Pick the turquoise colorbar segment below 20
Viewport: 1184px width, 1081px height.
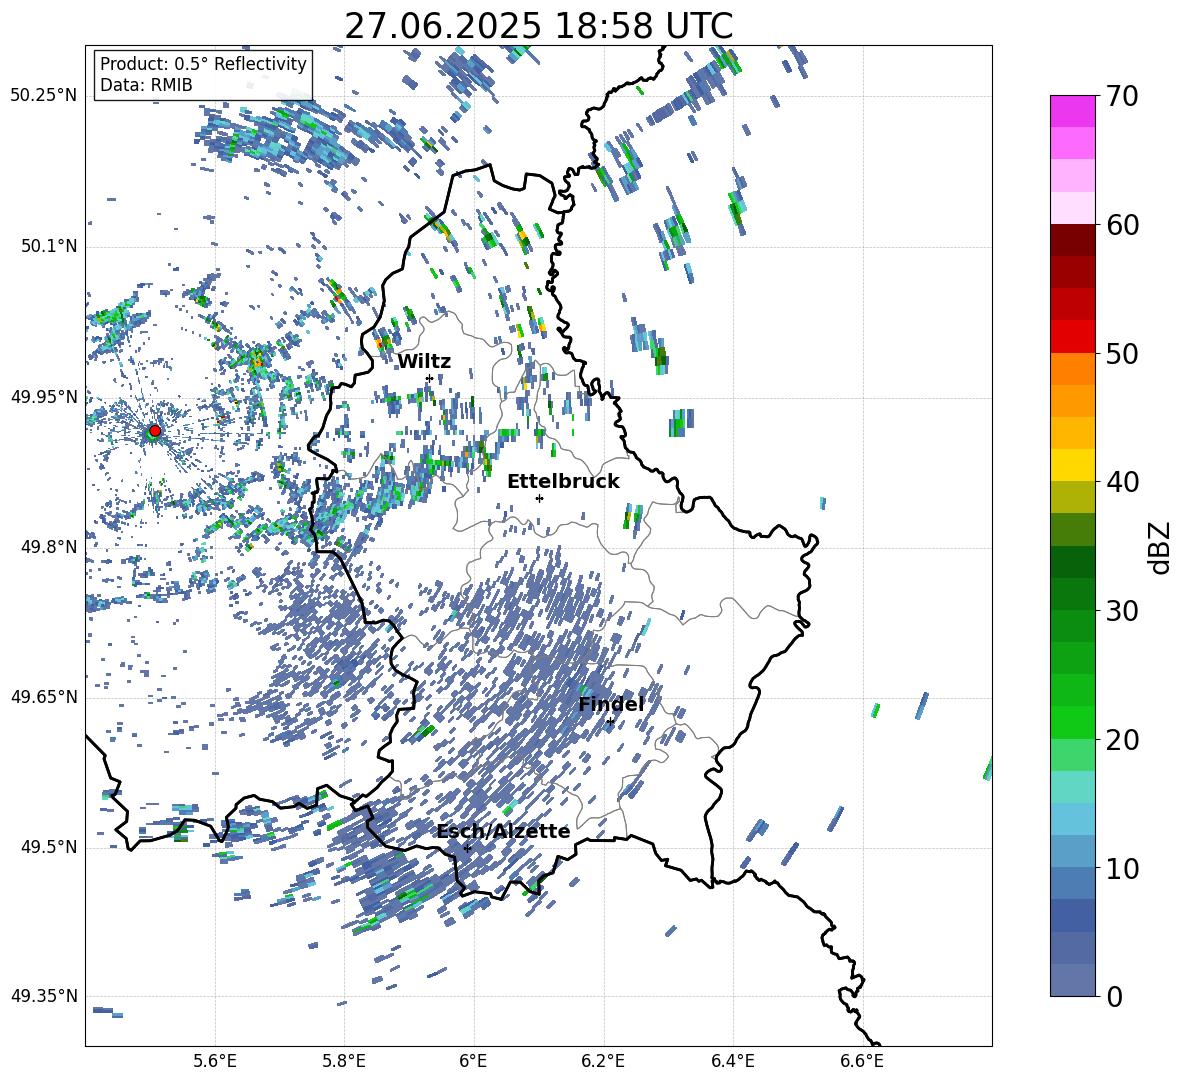click(1072, 787)
